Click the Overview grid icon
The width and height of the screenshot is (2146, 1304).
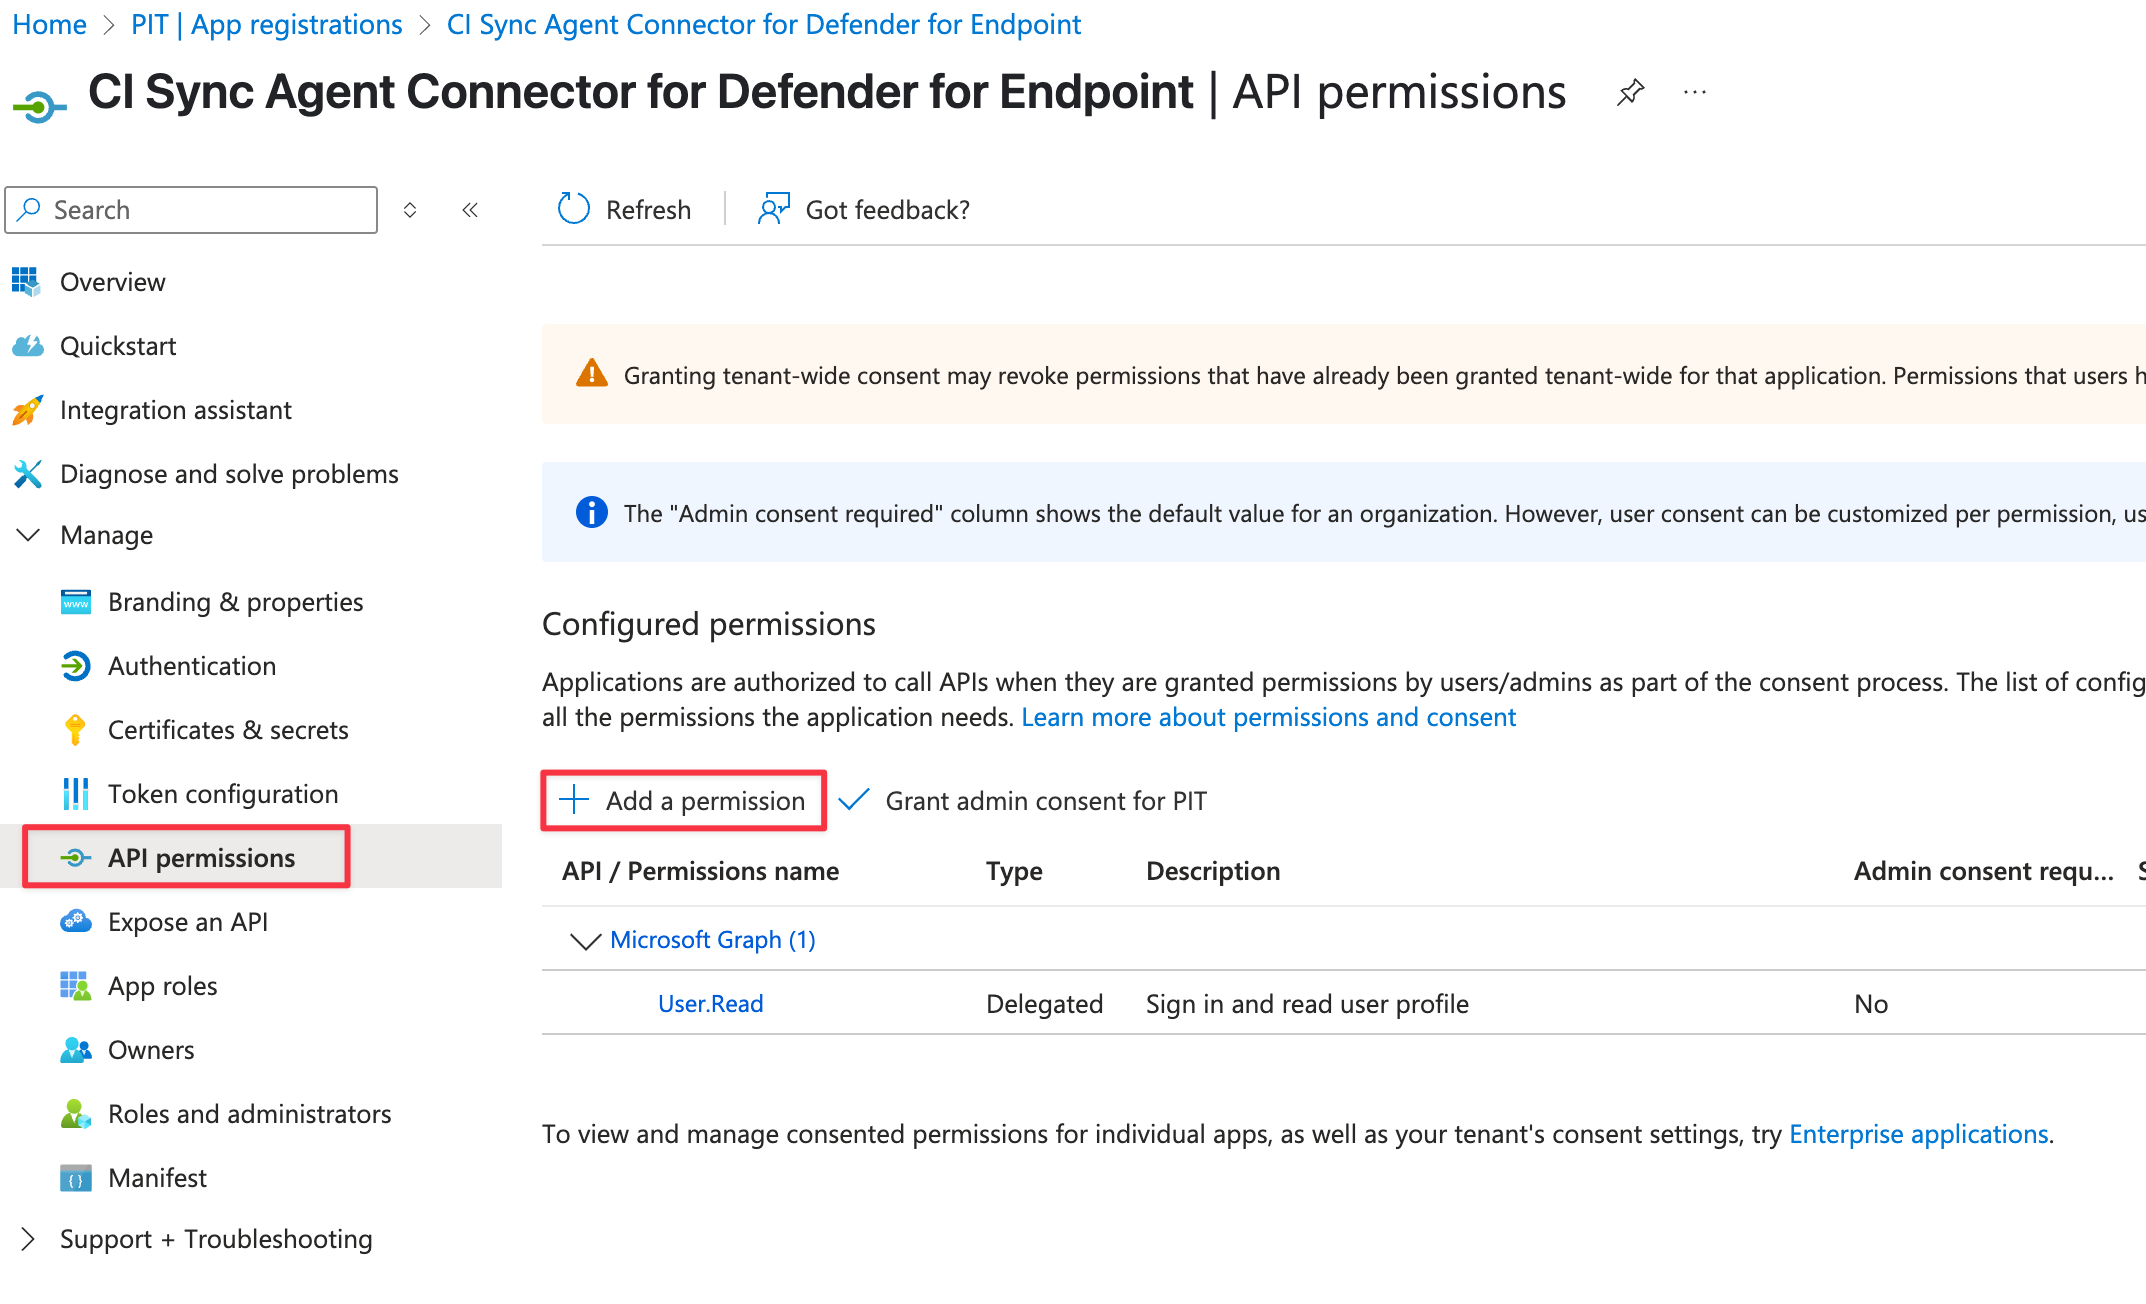click(x=26, y=282)
